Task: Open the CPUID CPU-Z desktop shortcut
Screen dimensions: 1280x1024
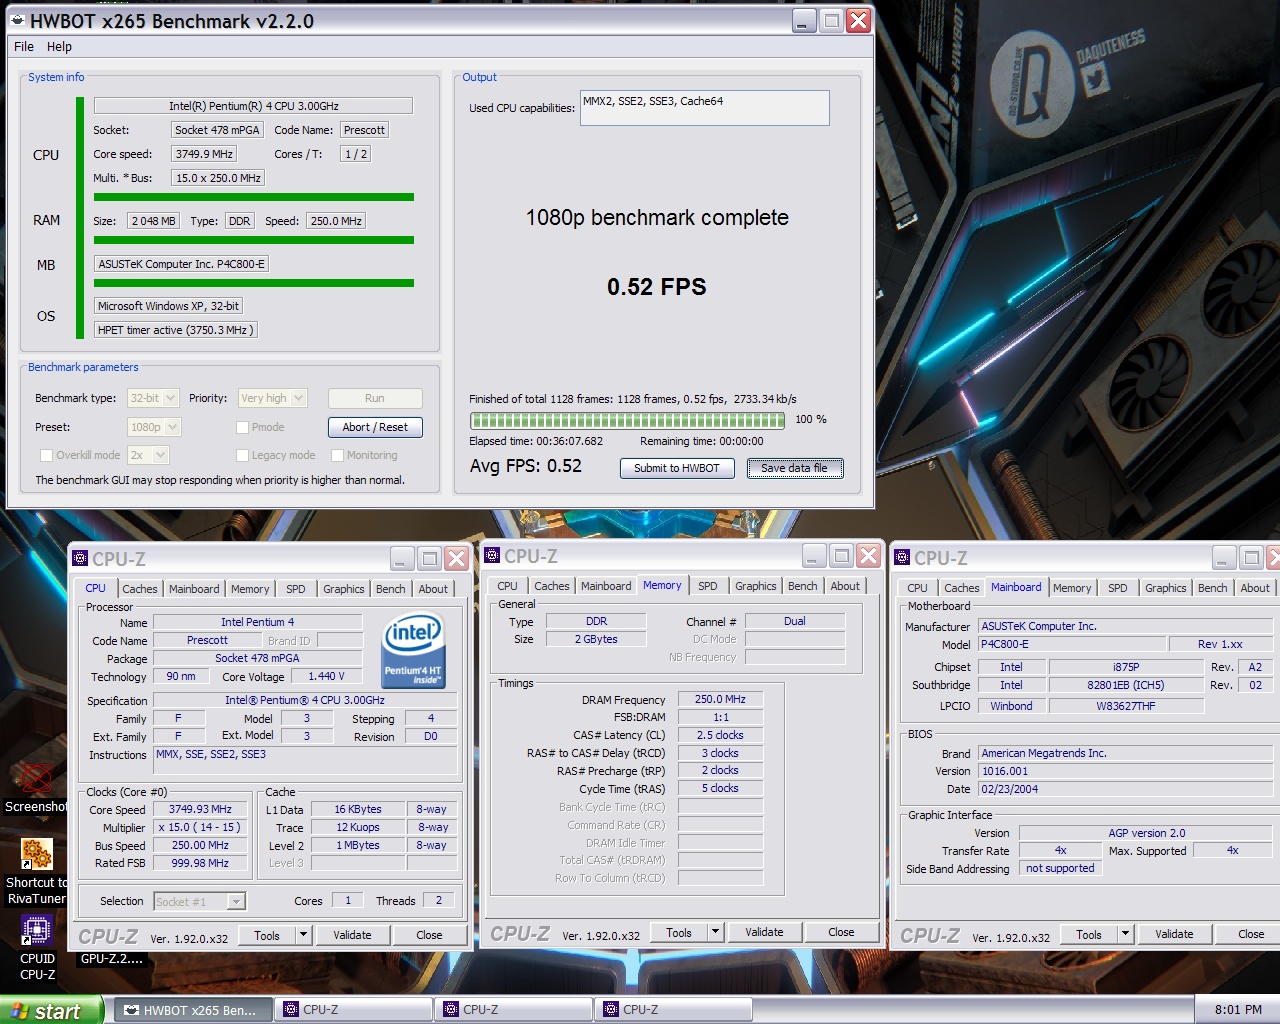Action: pyautogui.click(x=37, y=946)
